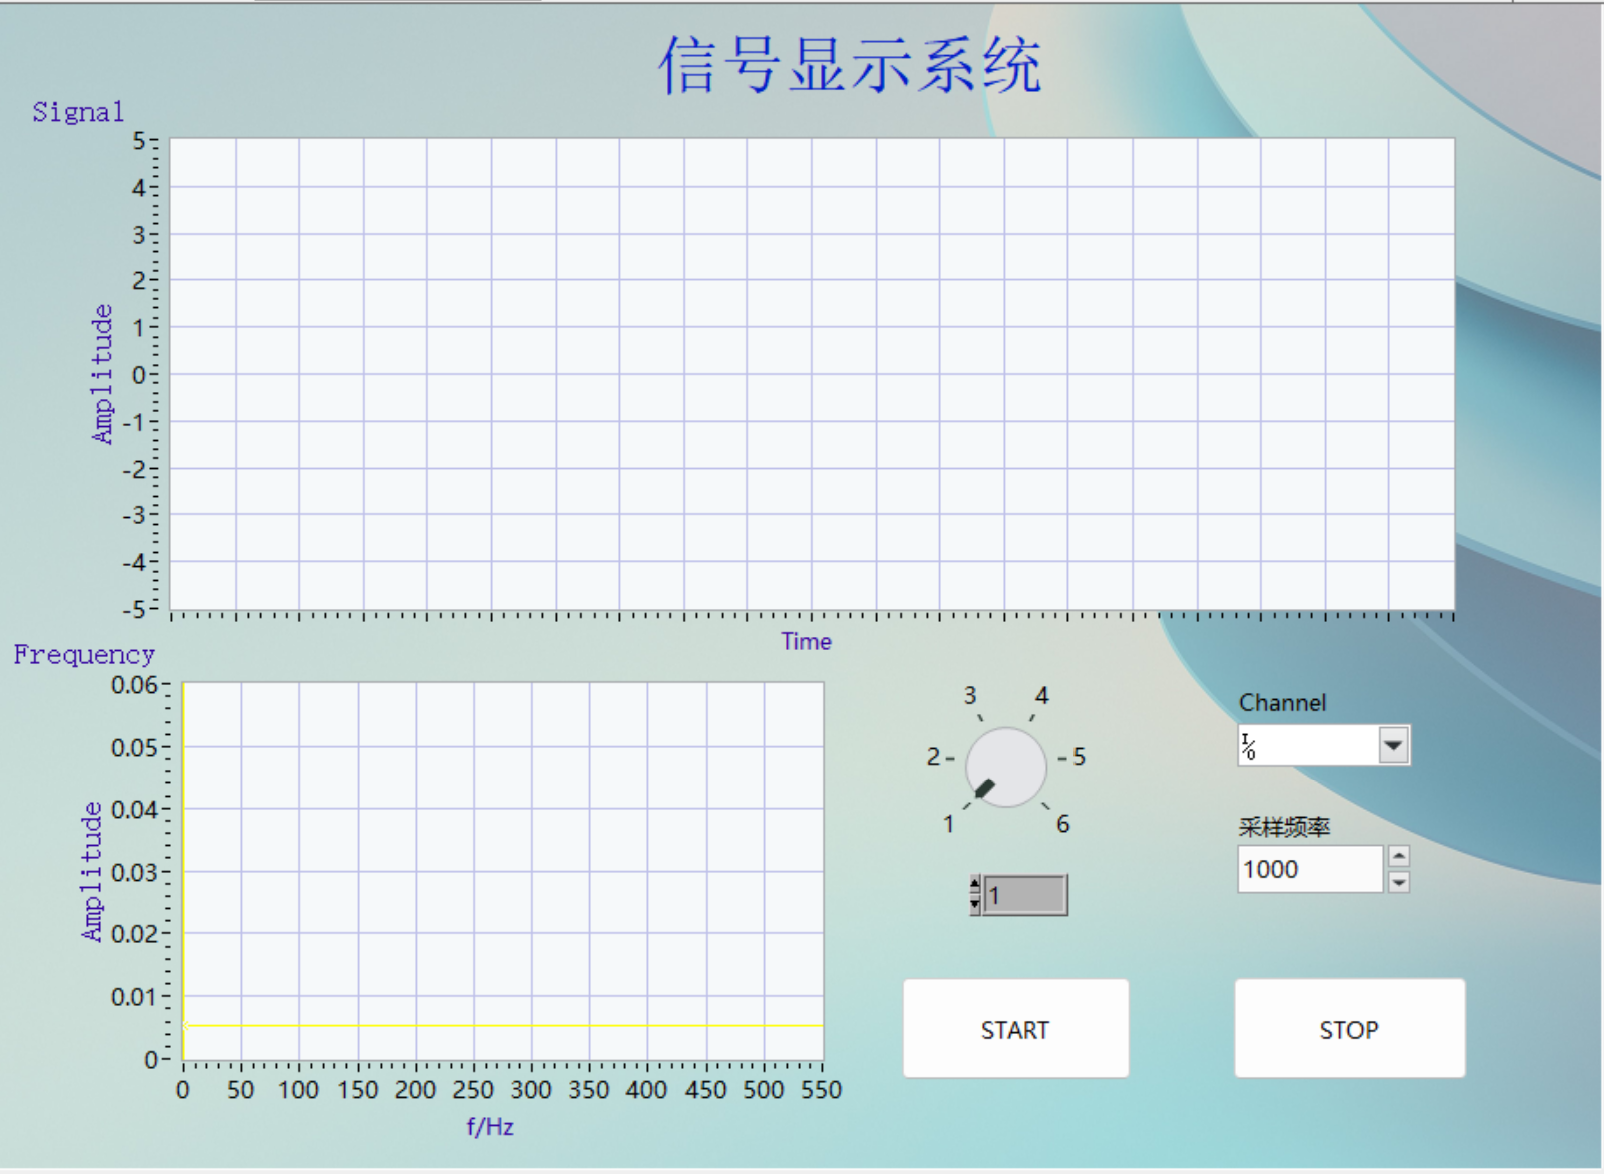This screenshot has height=1174, width=1604.
Task: Increase the 采样频率 value with up arrow
Action: 1399,856
